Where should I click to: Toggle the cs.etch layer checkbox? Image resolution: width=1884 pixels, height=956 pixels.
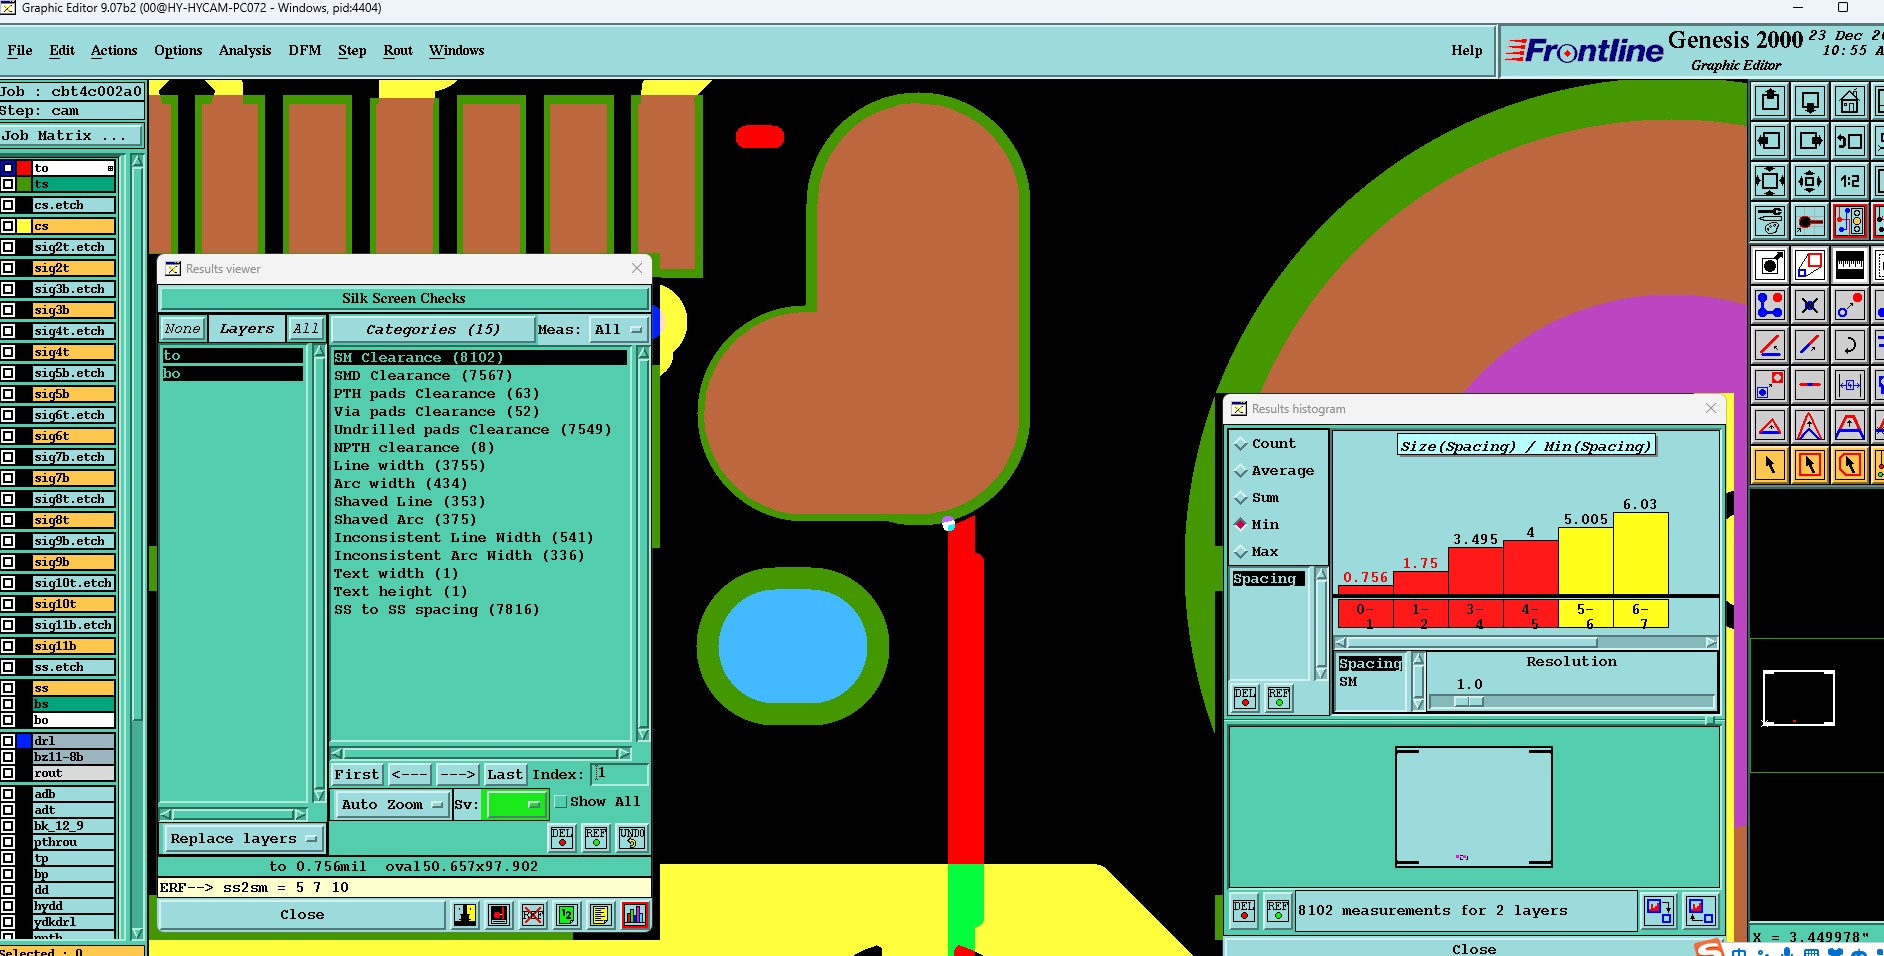(8, 205)
